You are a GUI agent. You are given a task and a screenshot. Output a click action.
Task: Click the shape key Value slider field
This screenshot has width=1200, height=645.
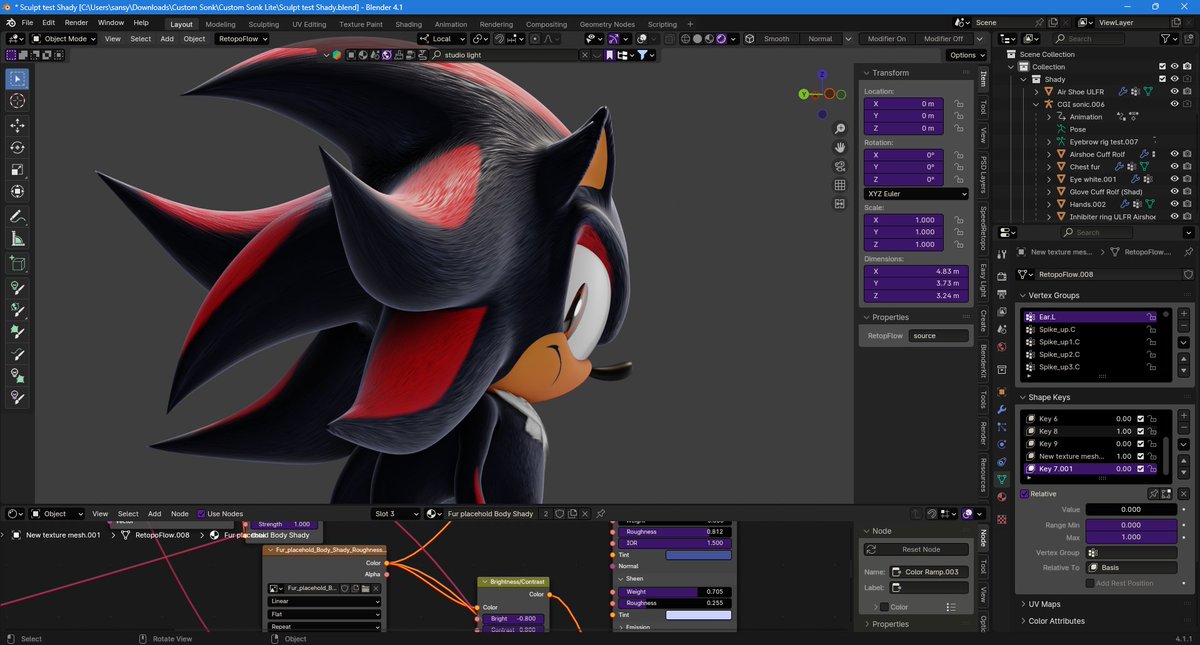(x=1130, y=509)
